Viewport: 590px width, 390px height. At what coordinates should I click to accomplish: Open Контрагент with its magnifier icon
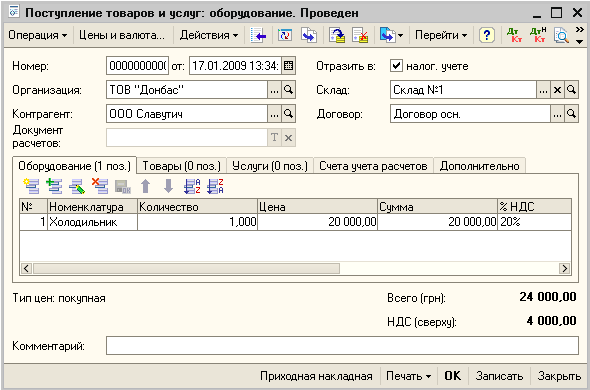pos(288,114)
